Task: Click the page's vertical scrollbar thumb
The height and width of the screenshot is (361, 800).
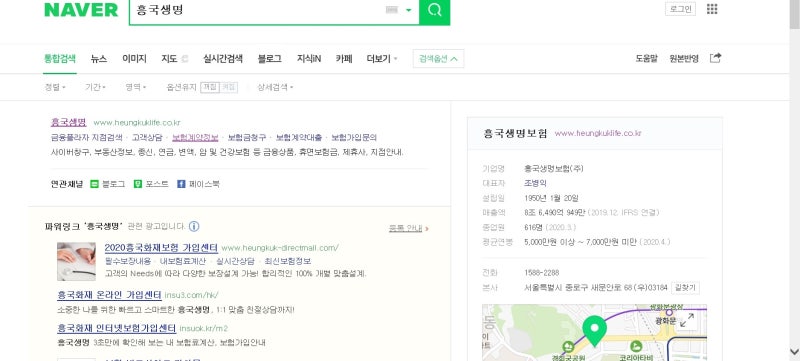Action: [x=794, y=14]
